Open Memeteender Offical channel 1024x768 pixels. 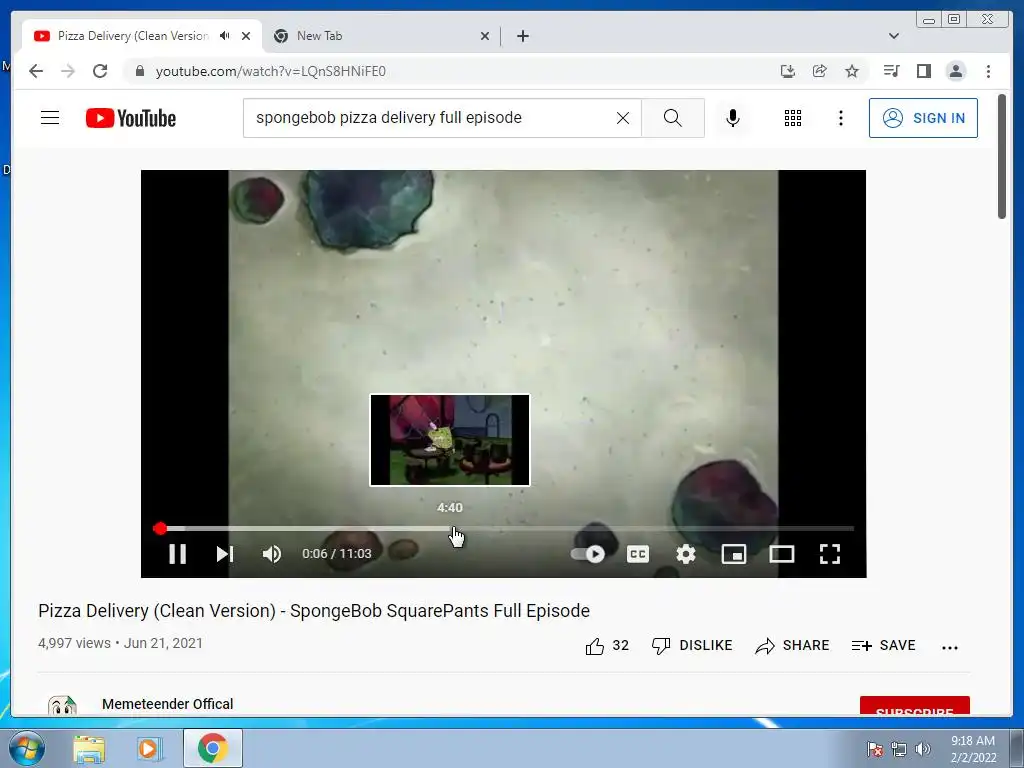point(167,704)
